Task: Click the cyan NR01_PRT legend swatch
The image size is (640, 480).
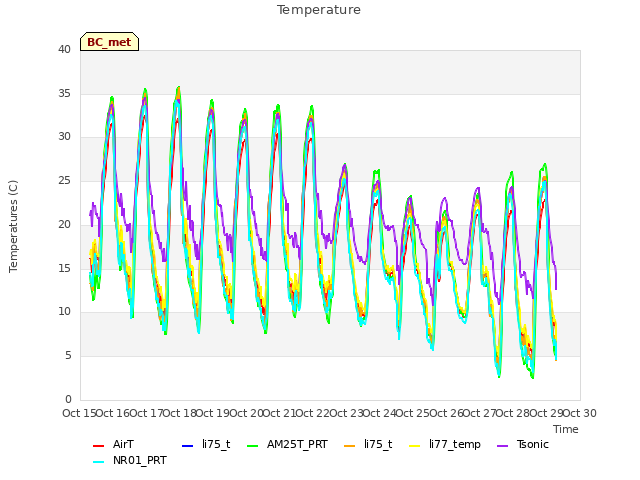Action: coord(98,462)
